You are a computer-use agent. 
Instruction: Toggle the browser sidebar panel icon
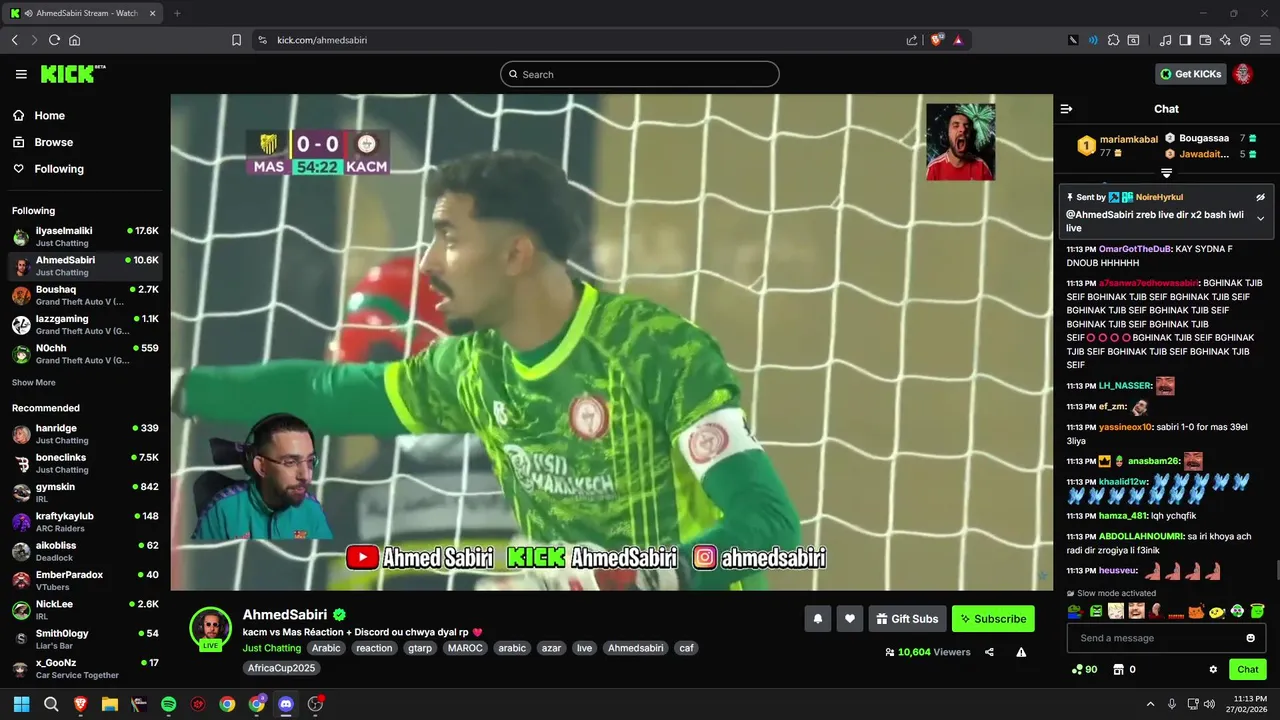point(1185,40)
